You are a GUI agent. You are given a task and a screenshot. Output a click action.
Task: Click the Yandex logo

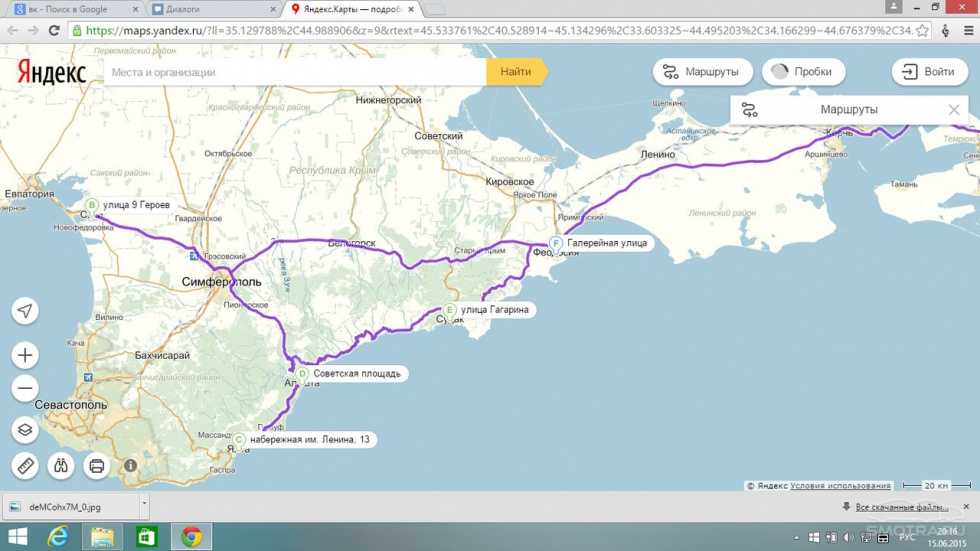pos(51,72)
